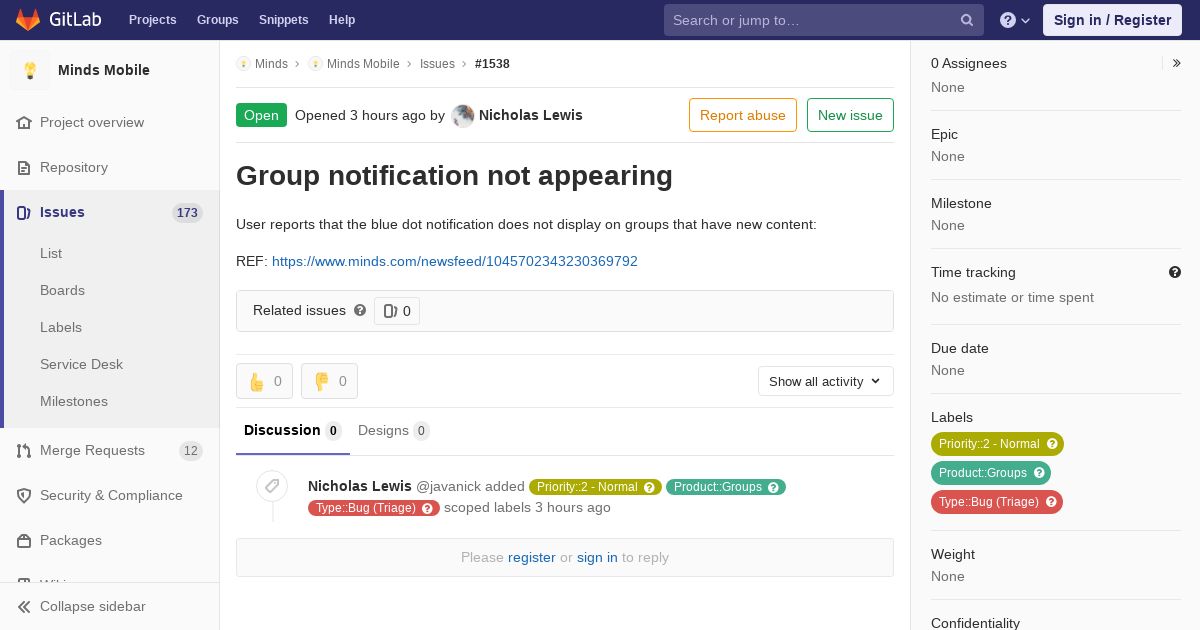Collapse right sidebar with double arrow

coord(1177,63)
